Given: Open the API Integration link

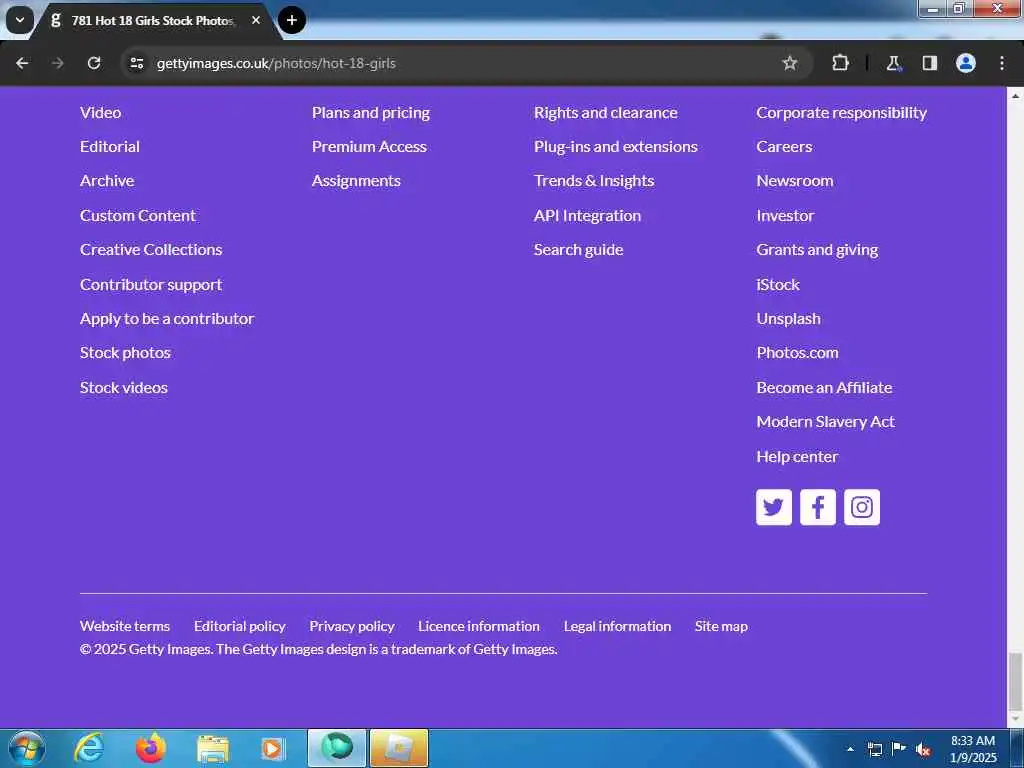Looking at the screenshot, I should click(x=587, y=216).
